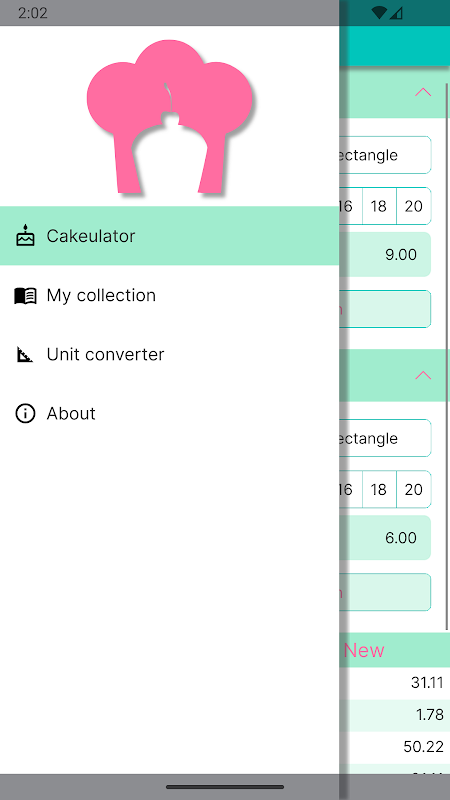Open the My collection menu entry

pos(169,295)
